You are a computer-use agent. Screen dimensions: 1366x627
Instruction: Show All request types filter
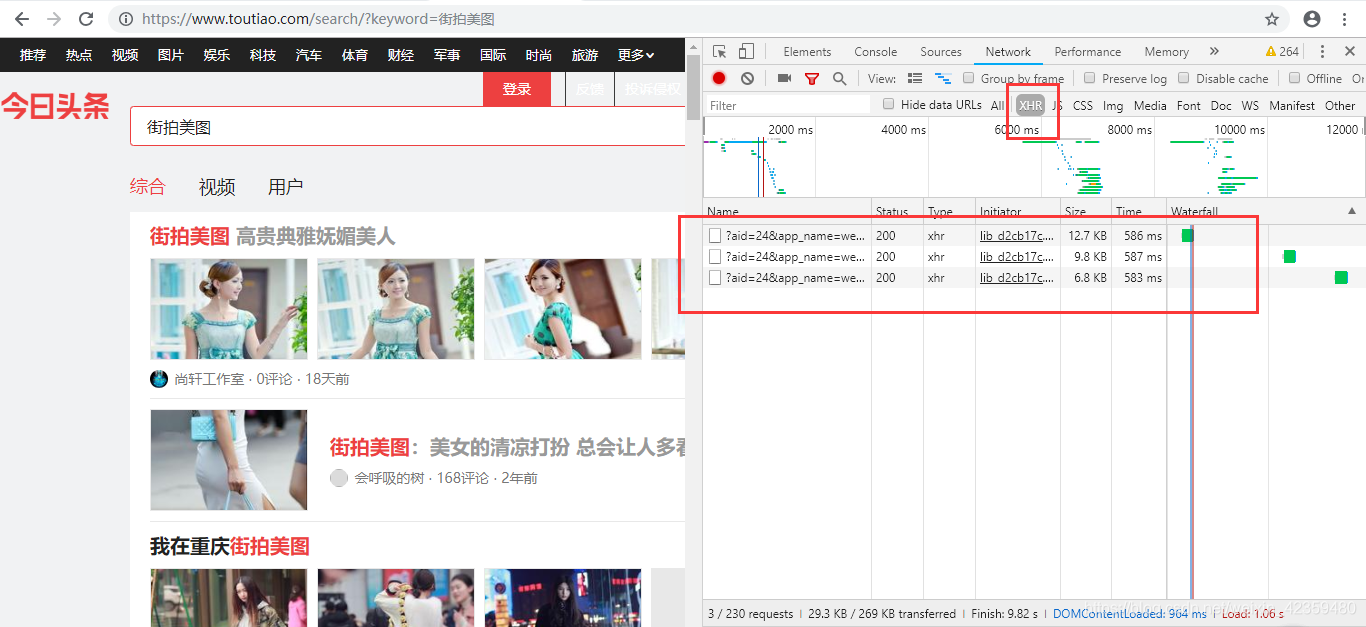(997, 105)
